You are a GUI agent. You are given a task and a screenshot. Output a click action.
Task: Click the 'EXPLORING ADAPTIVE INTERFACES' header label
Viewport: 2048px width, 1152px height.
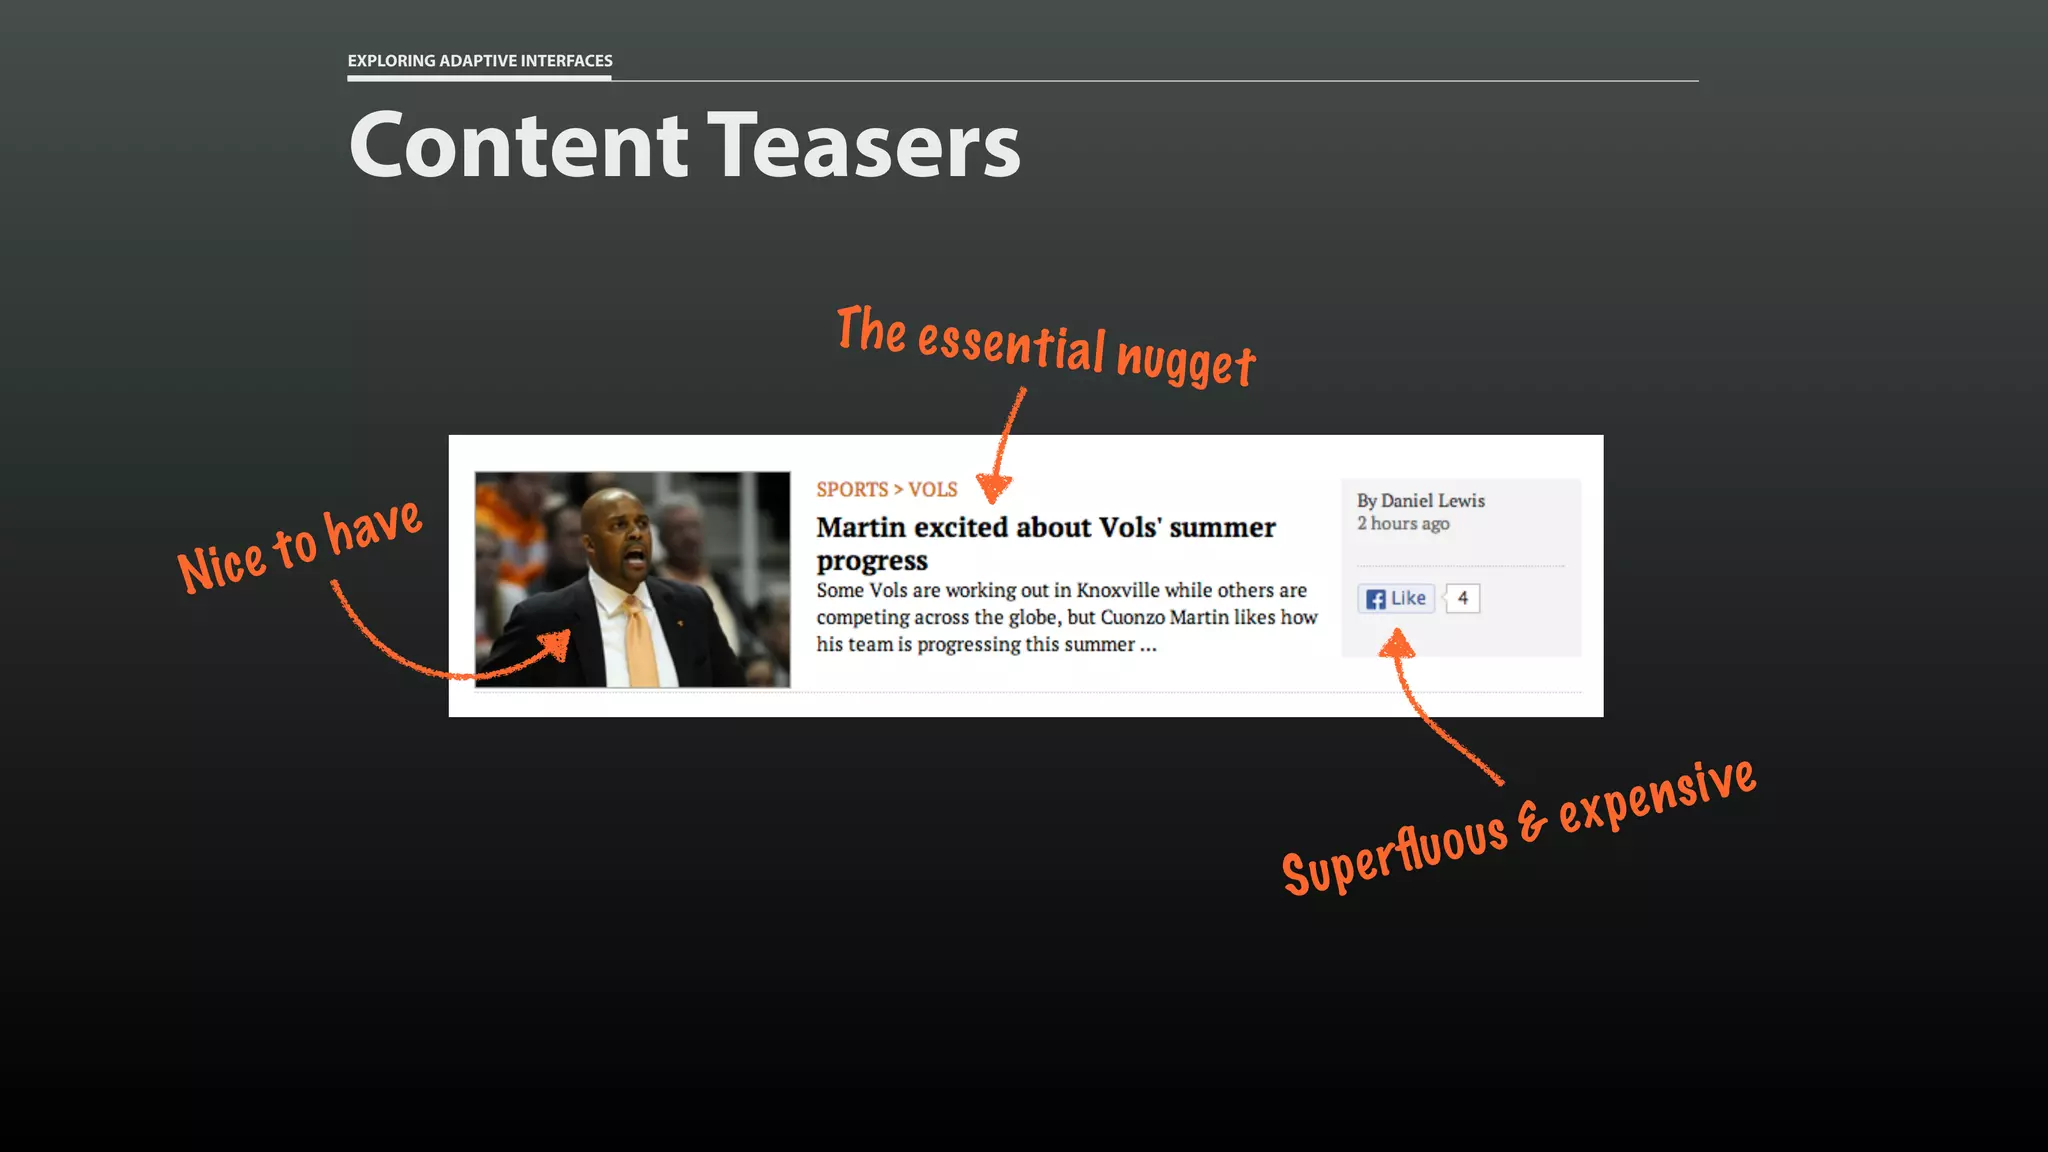coord(480,60)
